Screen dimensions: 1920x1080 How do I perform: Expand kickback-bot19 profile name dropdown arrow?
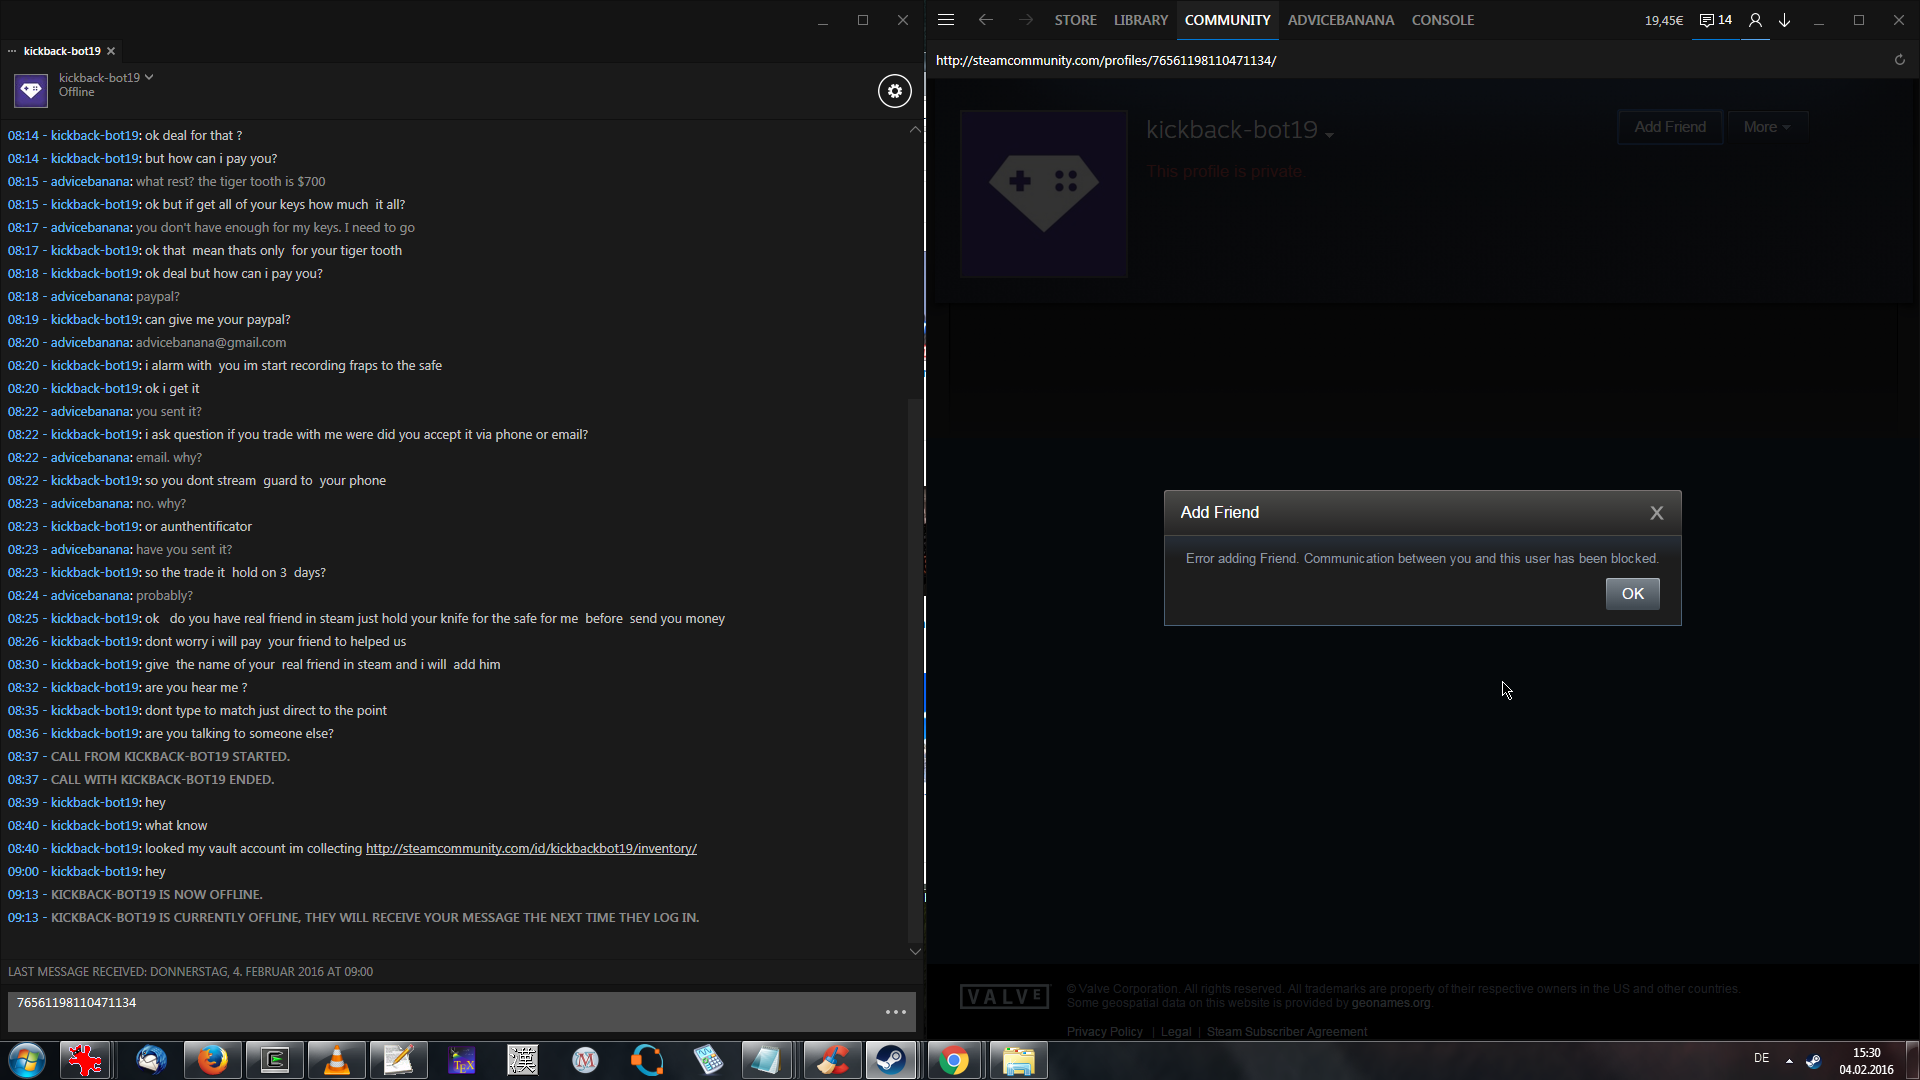[1329, 134]
